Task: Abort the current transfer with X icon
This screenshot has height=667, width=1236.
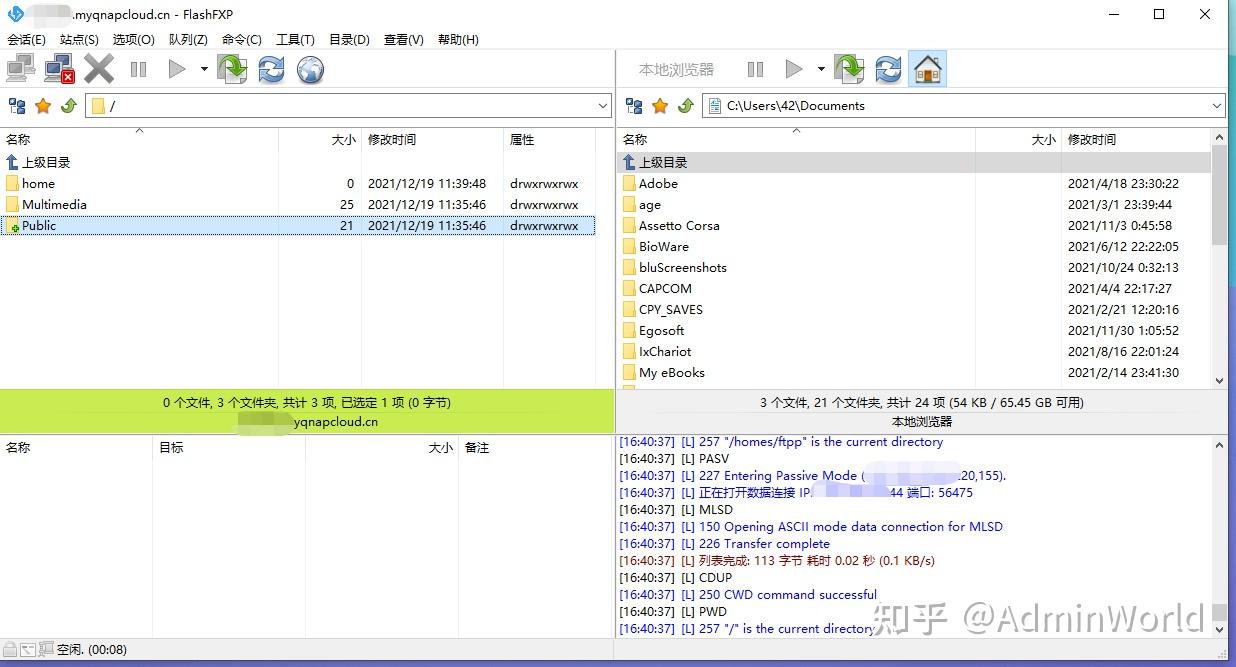Action: (97, 68)
